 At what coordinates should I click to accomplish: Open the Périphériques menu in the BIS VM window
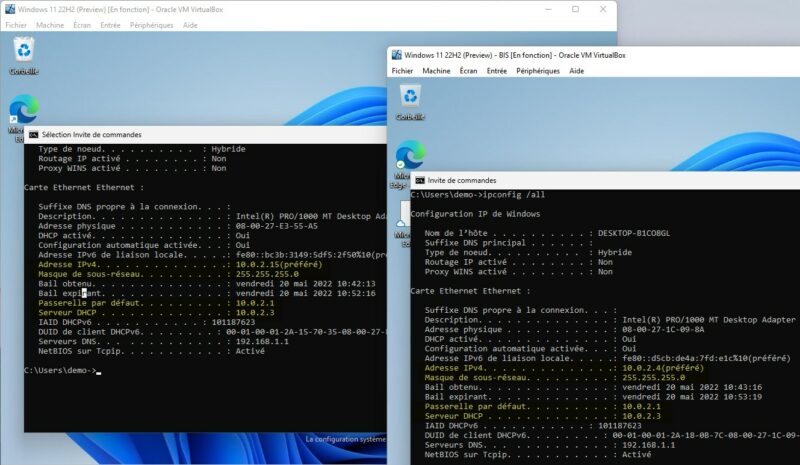[538, 71]
